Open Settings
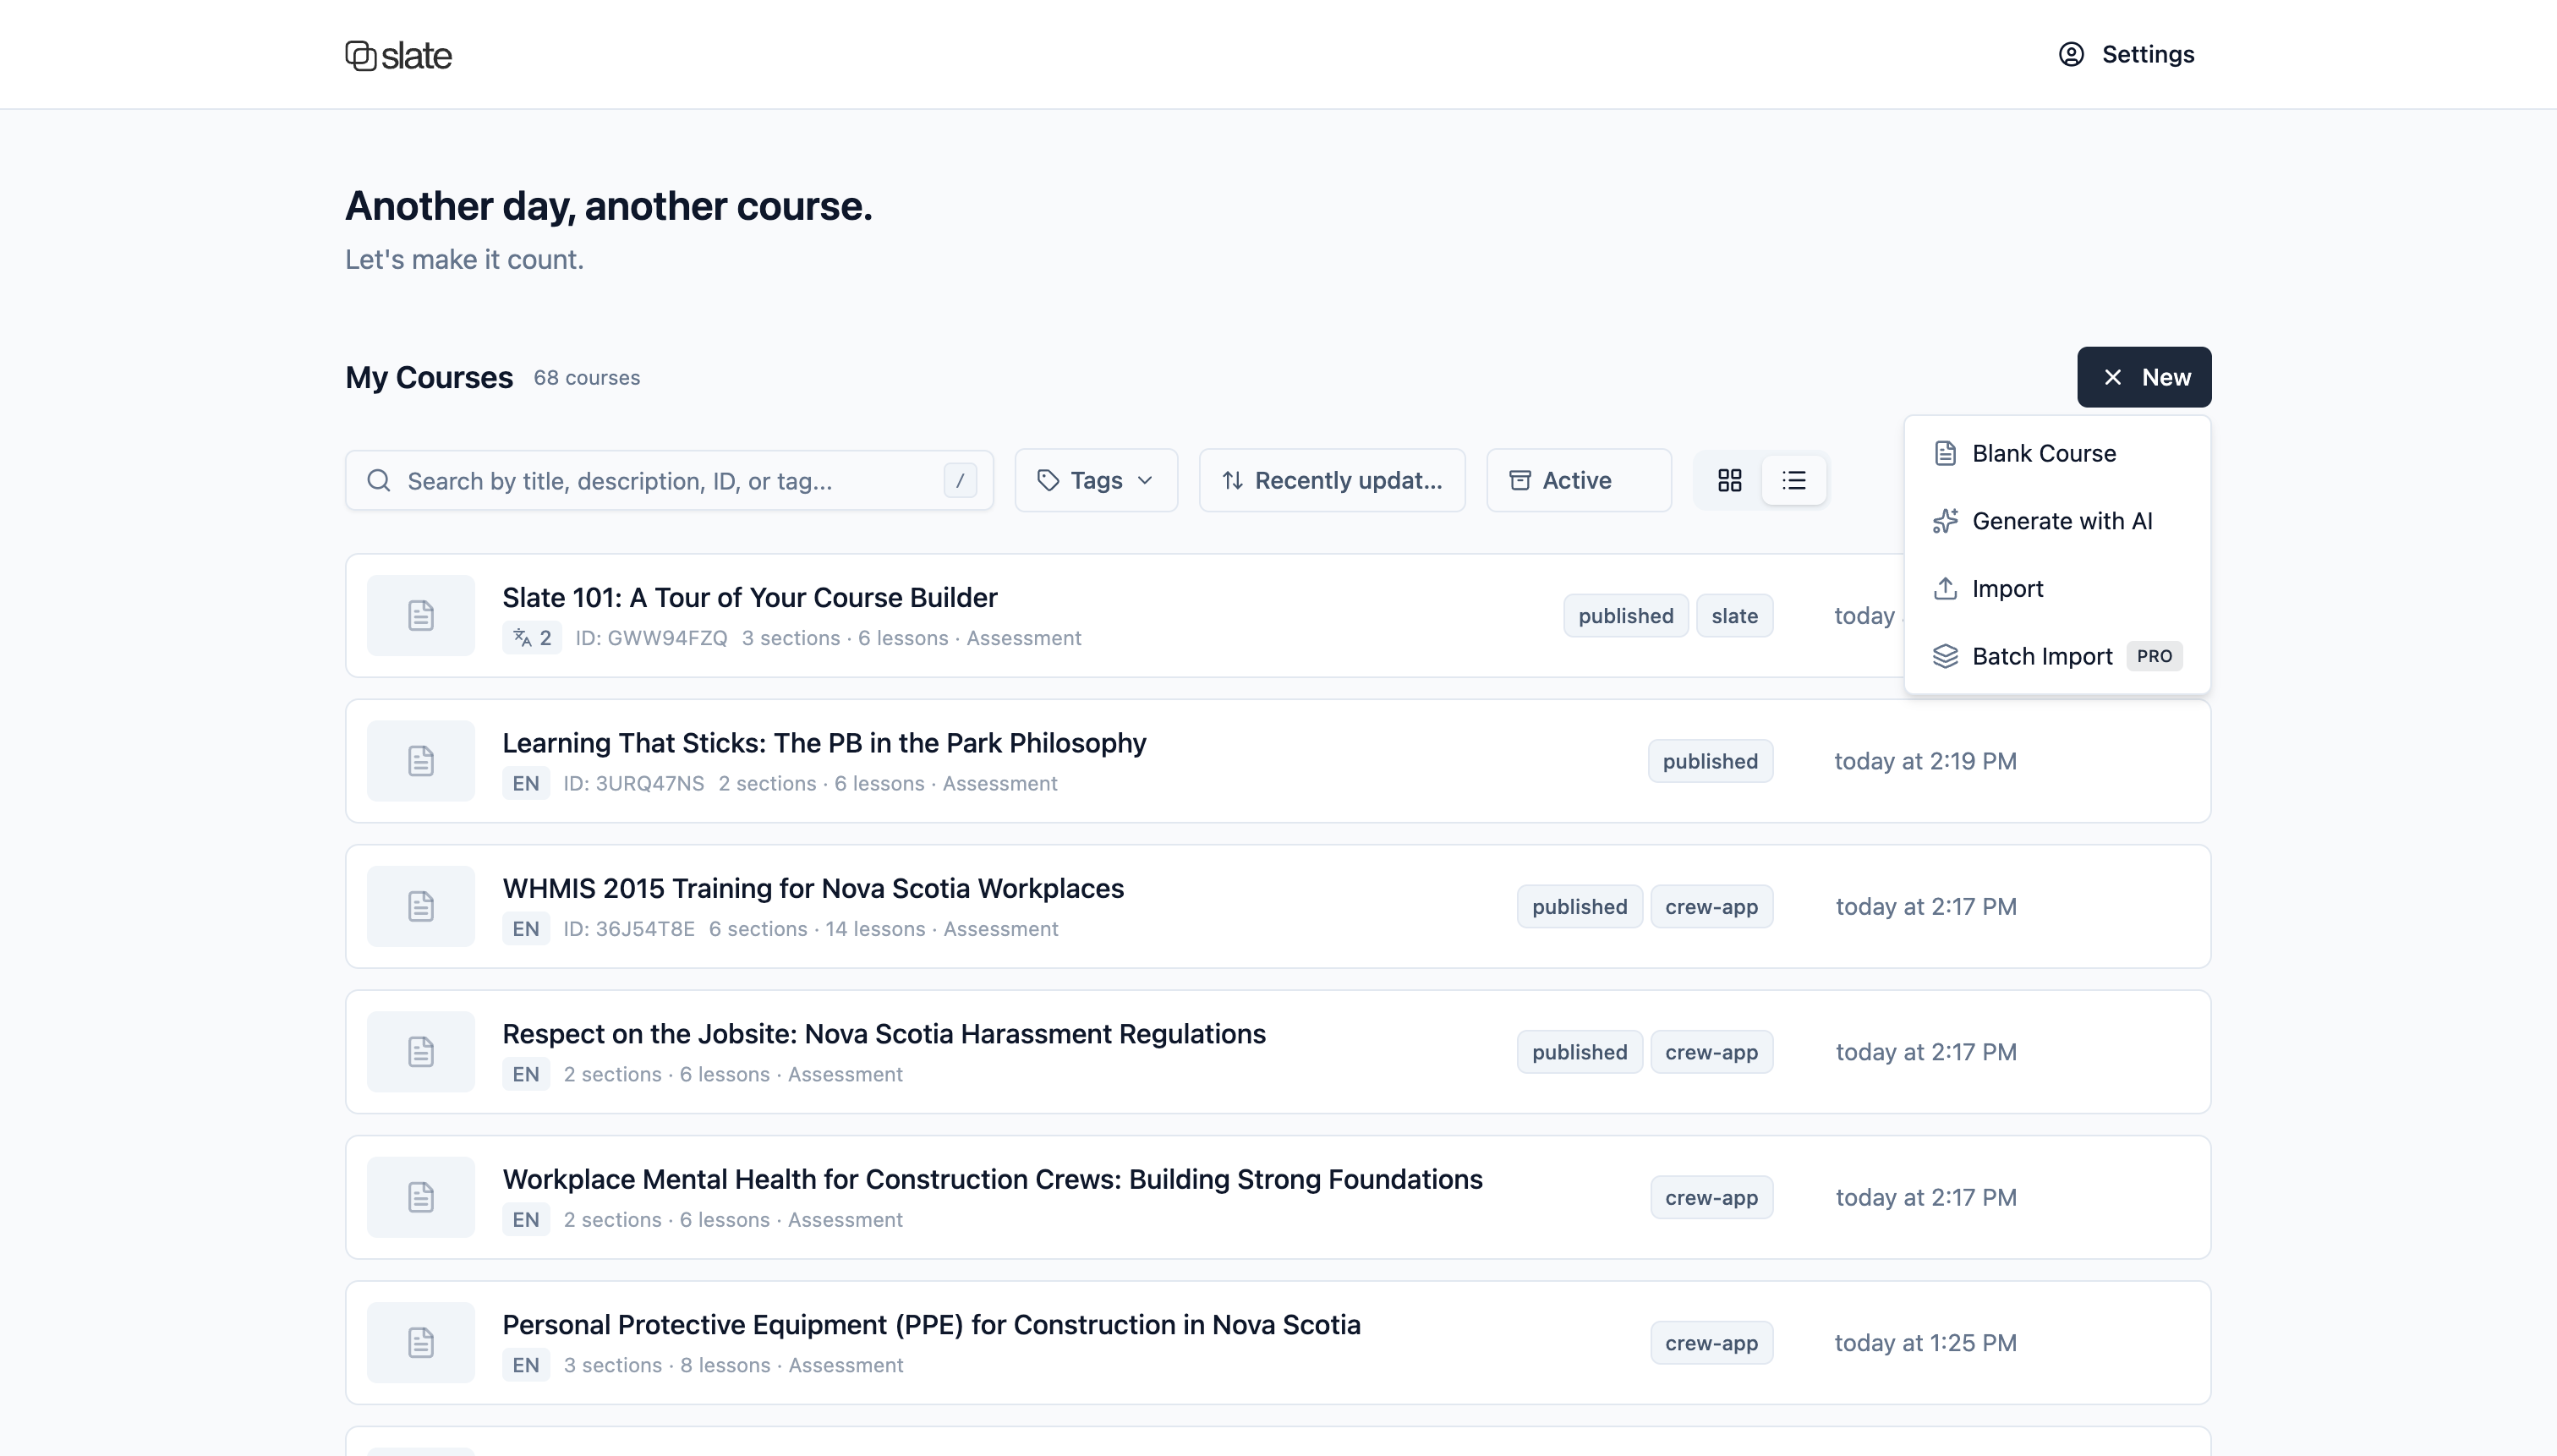This screenshot has height=1456, width=2557. click(2148, 54)
